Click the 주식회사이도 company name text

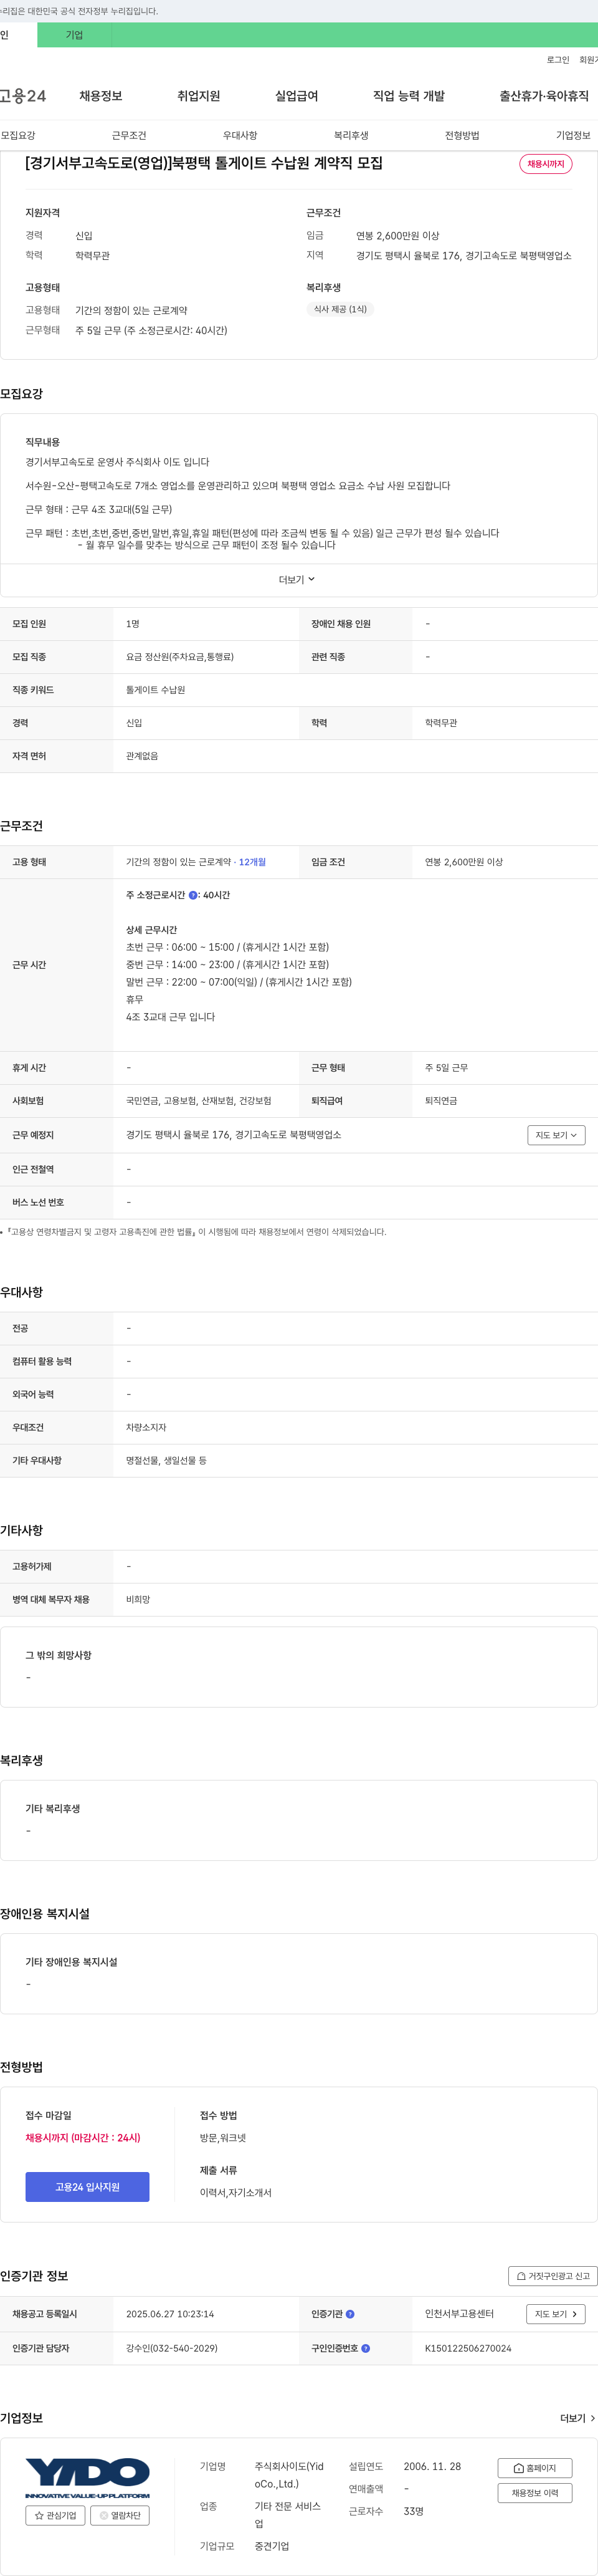point(289,2475)
